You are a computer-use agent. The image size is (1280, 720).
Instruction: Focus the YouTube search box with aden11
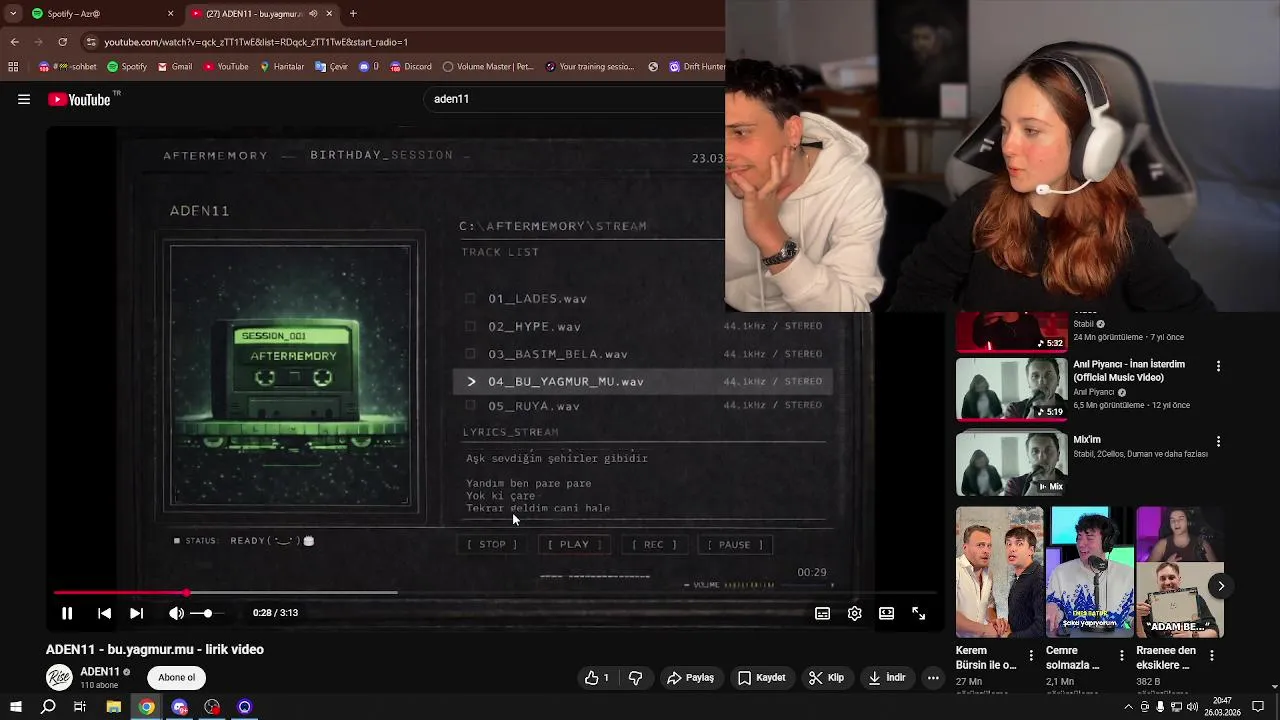click(x=575, y=99)
